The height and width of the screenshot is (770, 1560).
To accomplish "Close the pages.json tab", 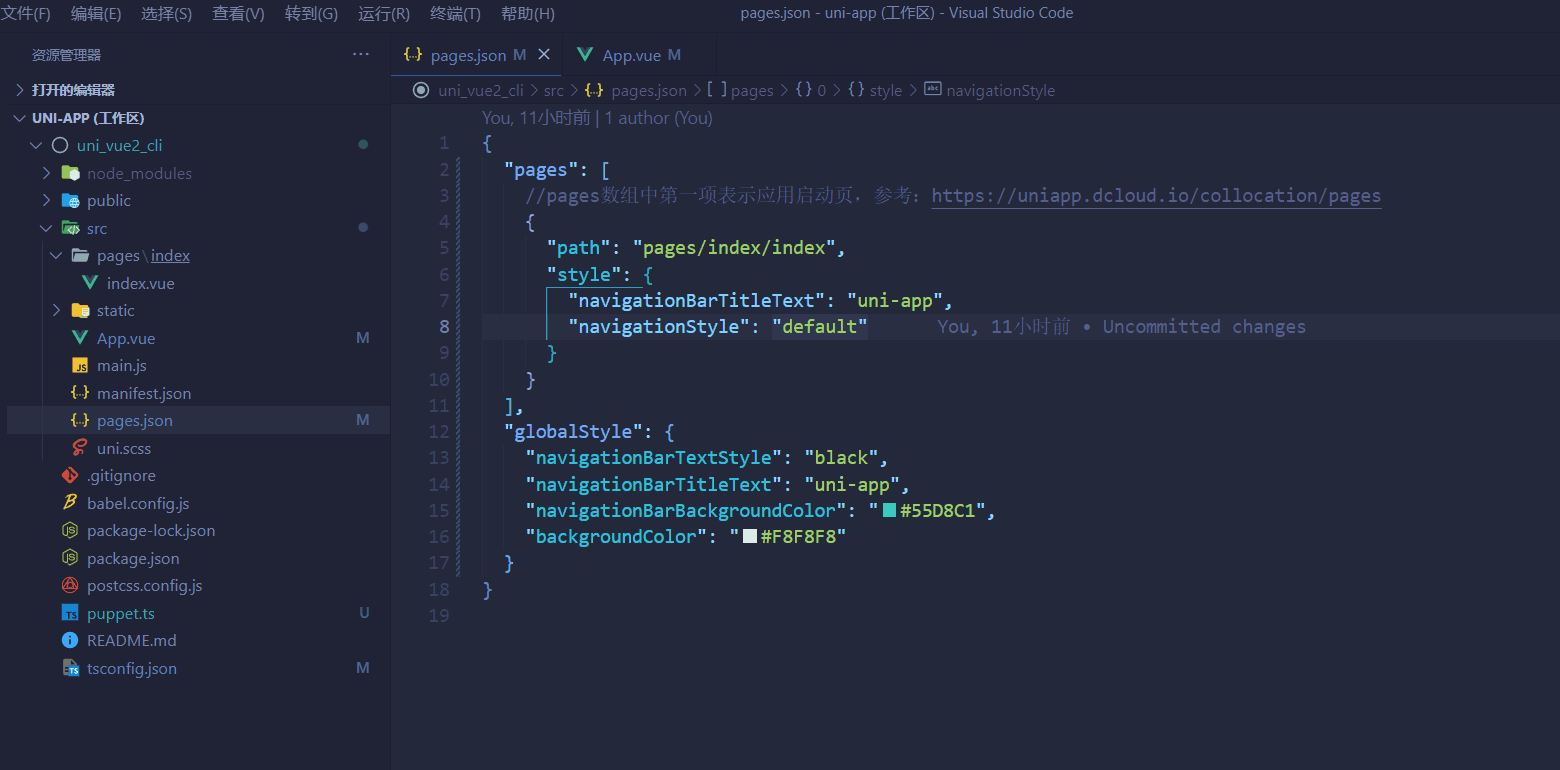I will pos(544,54).
